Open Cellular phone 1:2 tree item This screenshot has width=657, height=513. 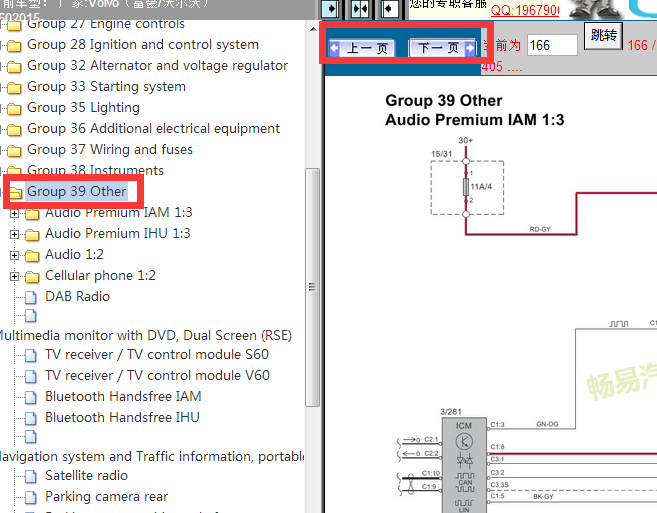(100, 275)
